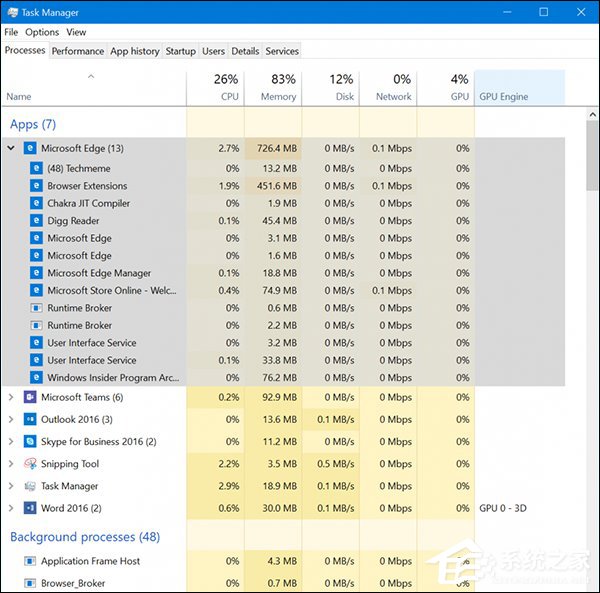Click the GPU Engine column header
600x593 pixels.
pyautogui.click(x=520, y=88)
